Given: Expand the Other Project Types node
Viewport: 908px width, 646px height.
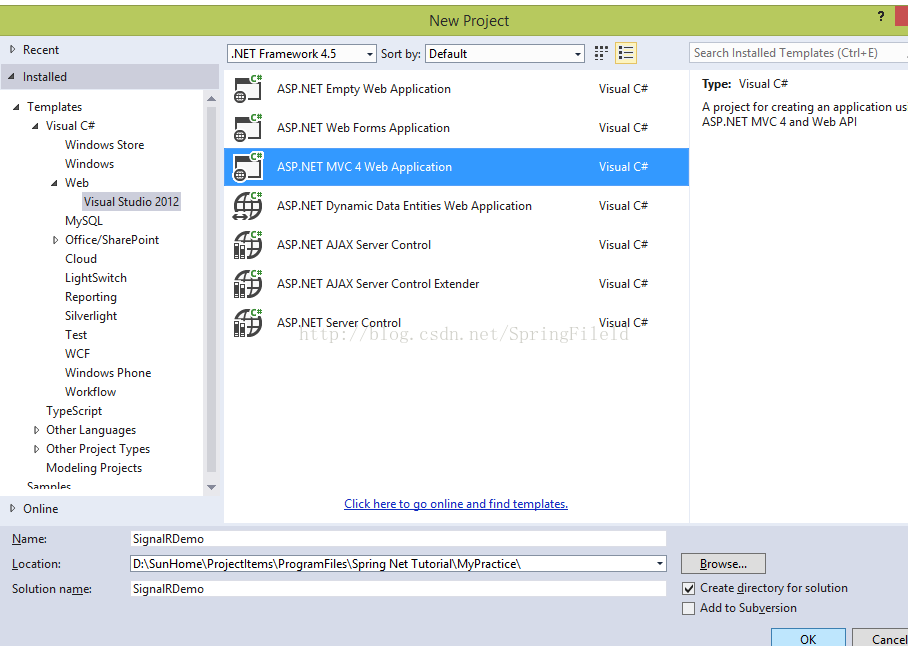Looking at the screenshot, I should 36,449.
